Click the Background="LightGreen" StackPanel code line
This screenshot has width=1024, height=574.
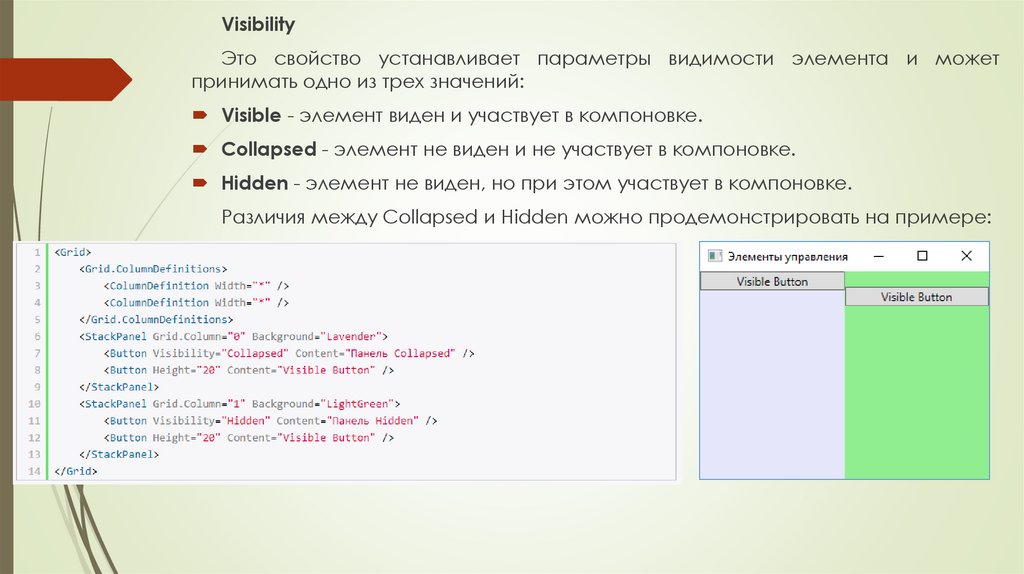tap(240, 404)
